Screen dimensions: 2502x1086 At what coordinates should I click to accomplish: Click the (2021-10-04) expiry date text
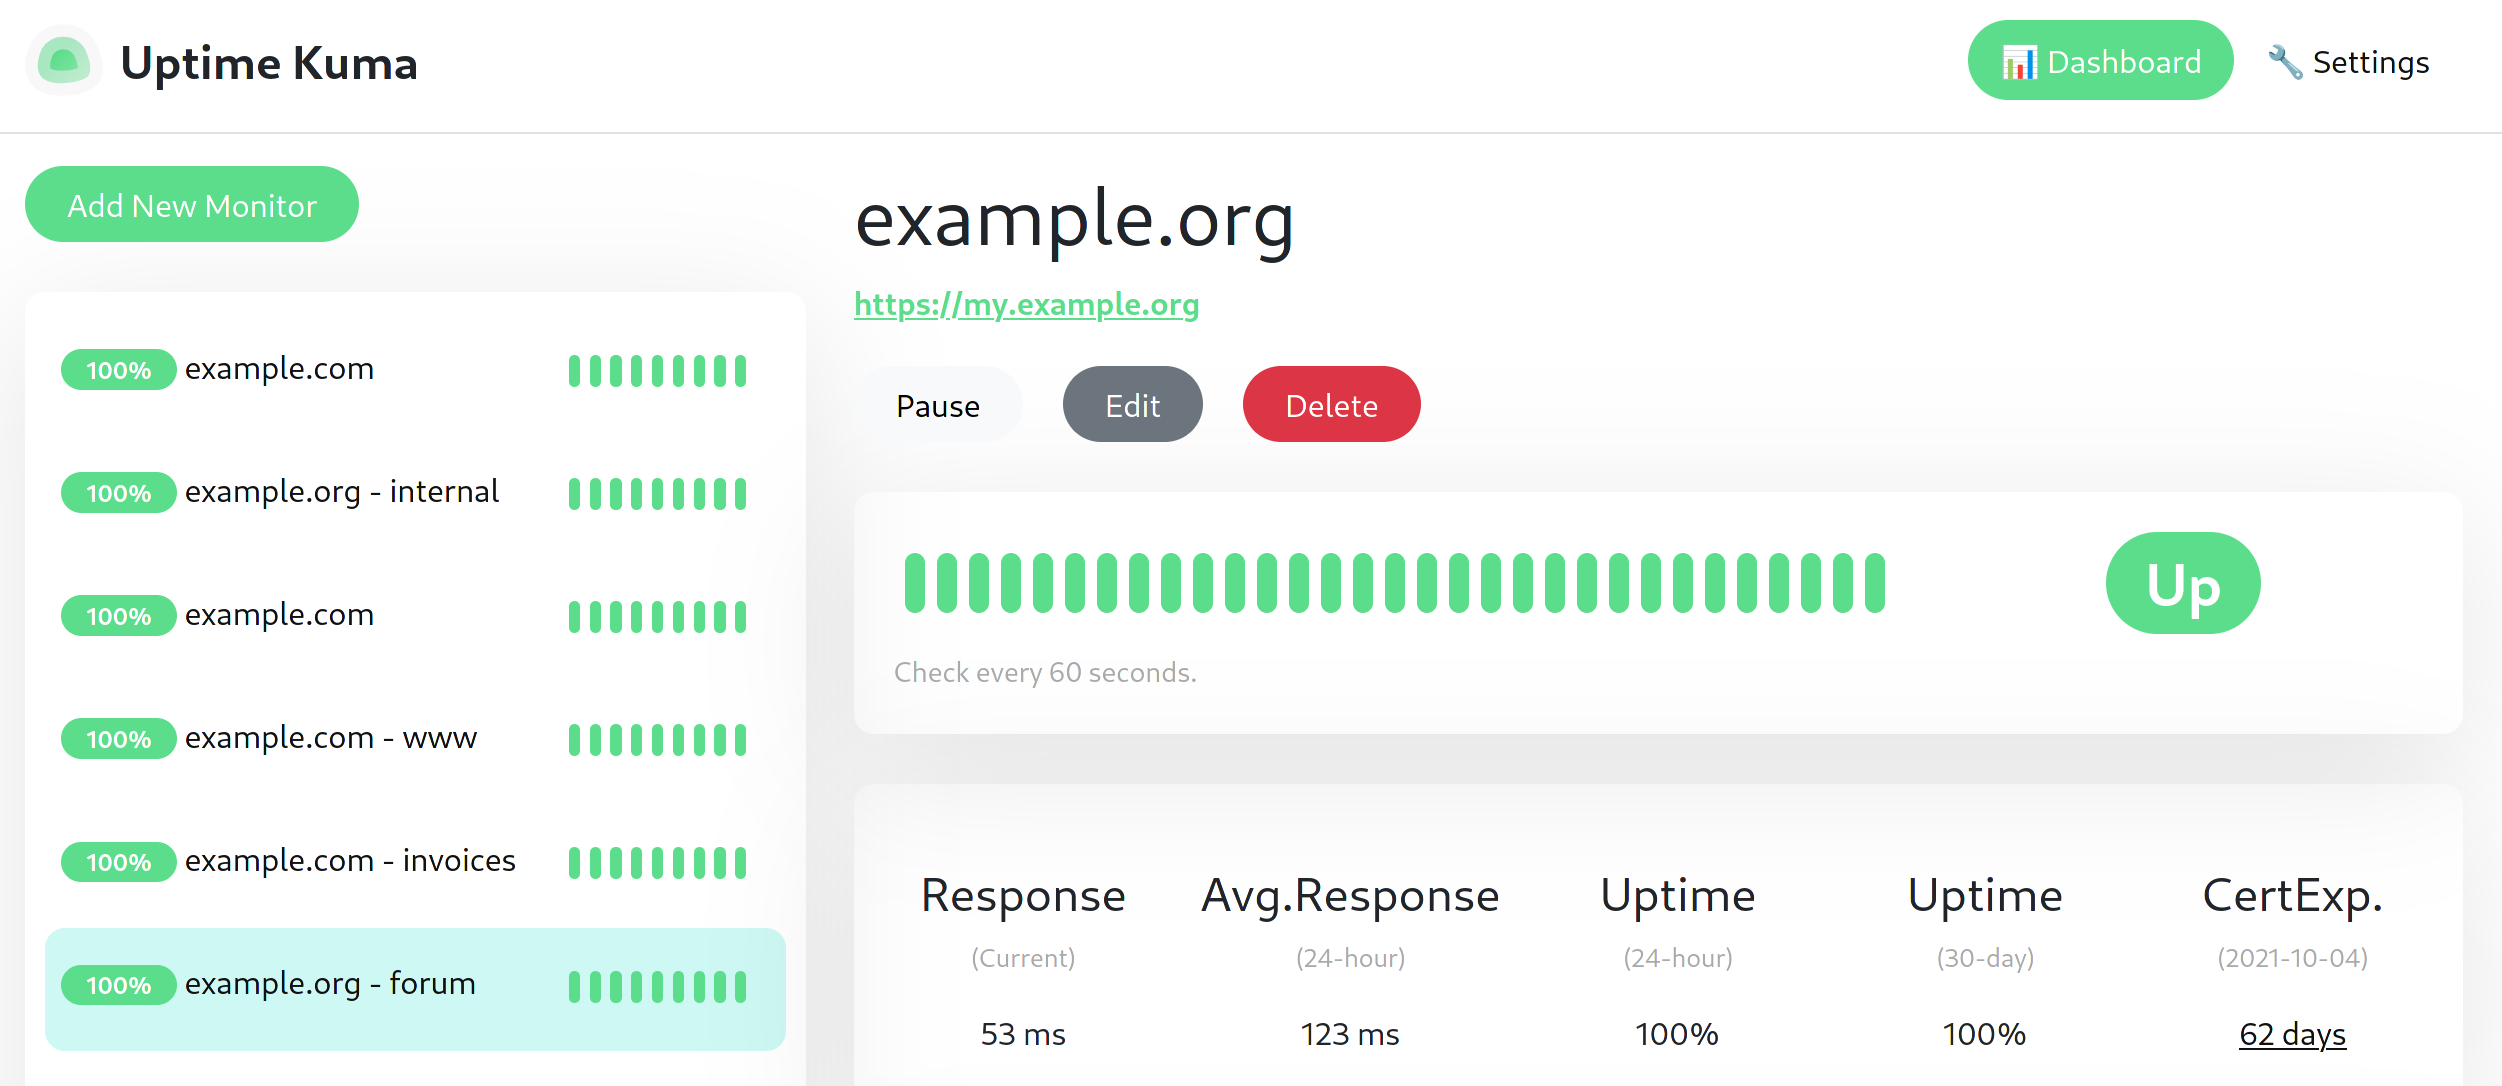click(x=2292, y=958)
